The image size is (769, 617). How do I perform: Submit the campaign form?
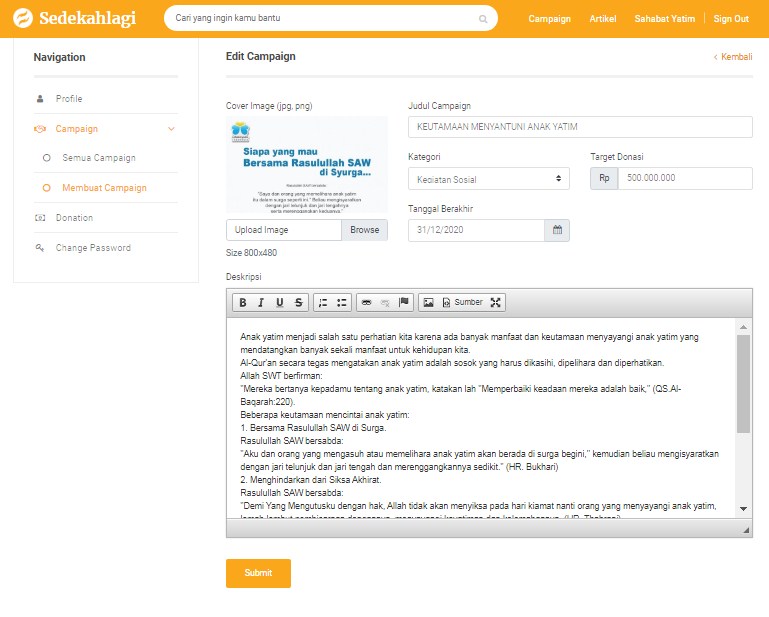(258, 573)
